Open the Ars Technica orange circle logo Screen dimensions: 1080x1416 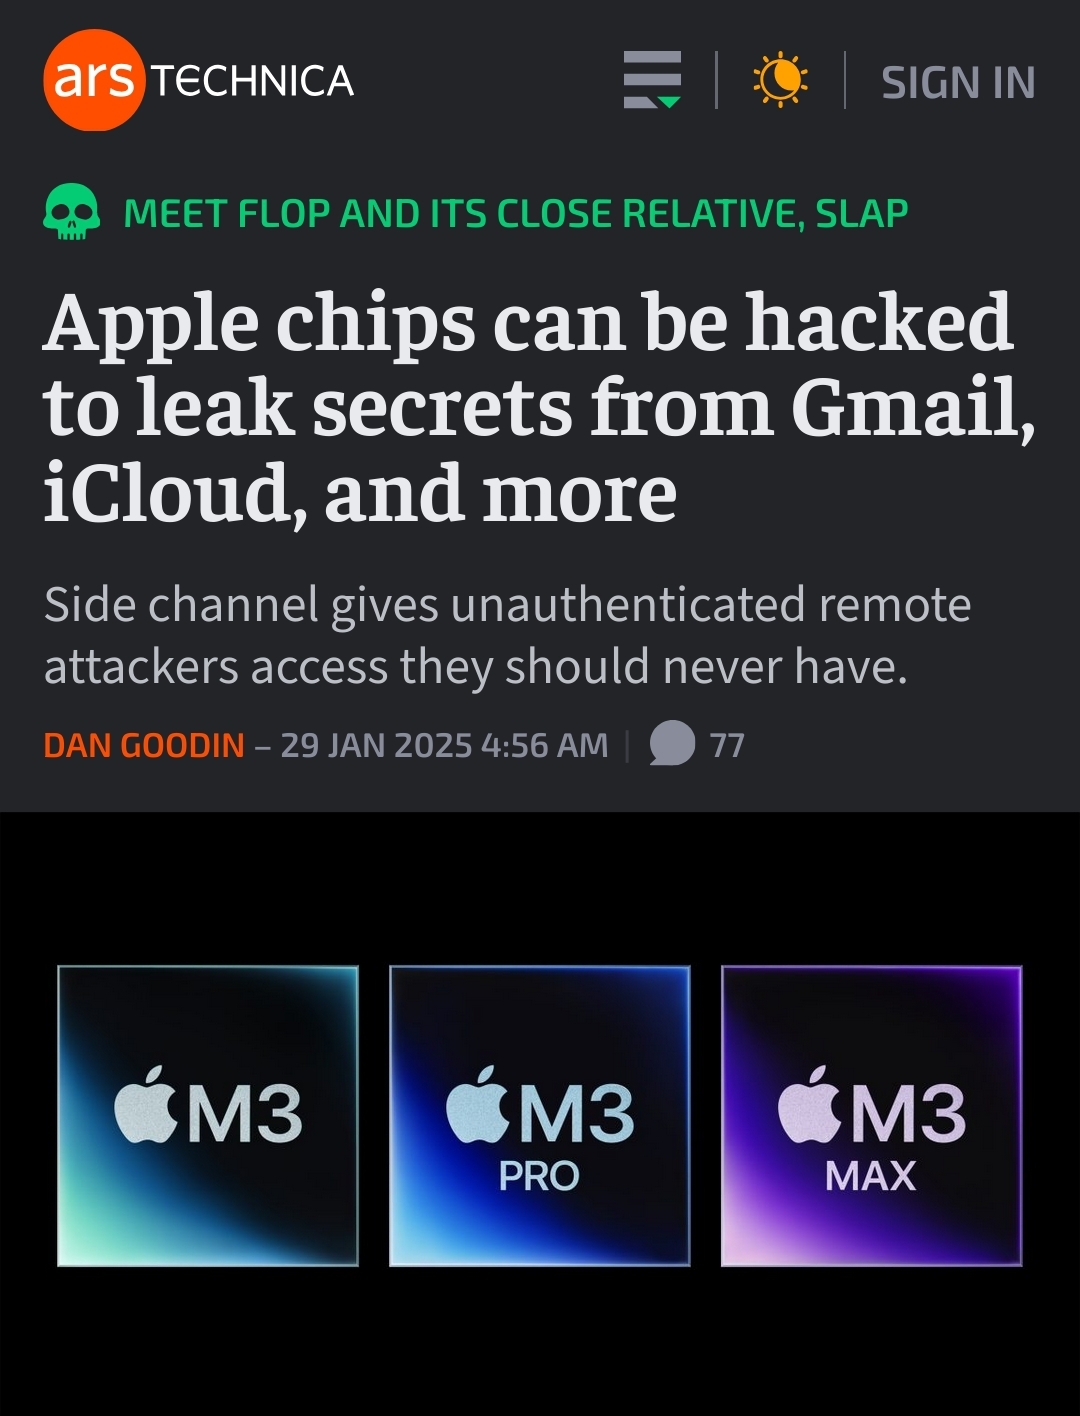pyautogui.click(x=94, y=80)
